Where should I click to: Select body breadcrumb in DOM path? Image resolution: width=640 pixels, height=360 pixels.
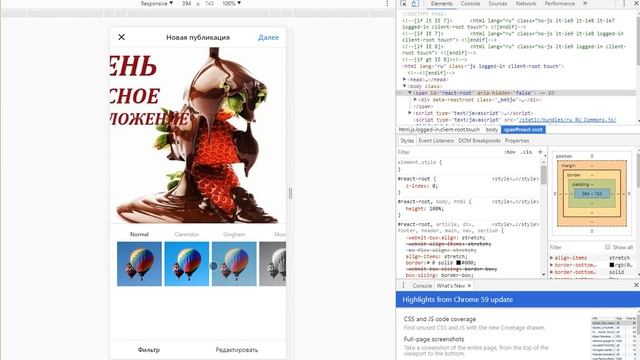(x=491, y=129)
